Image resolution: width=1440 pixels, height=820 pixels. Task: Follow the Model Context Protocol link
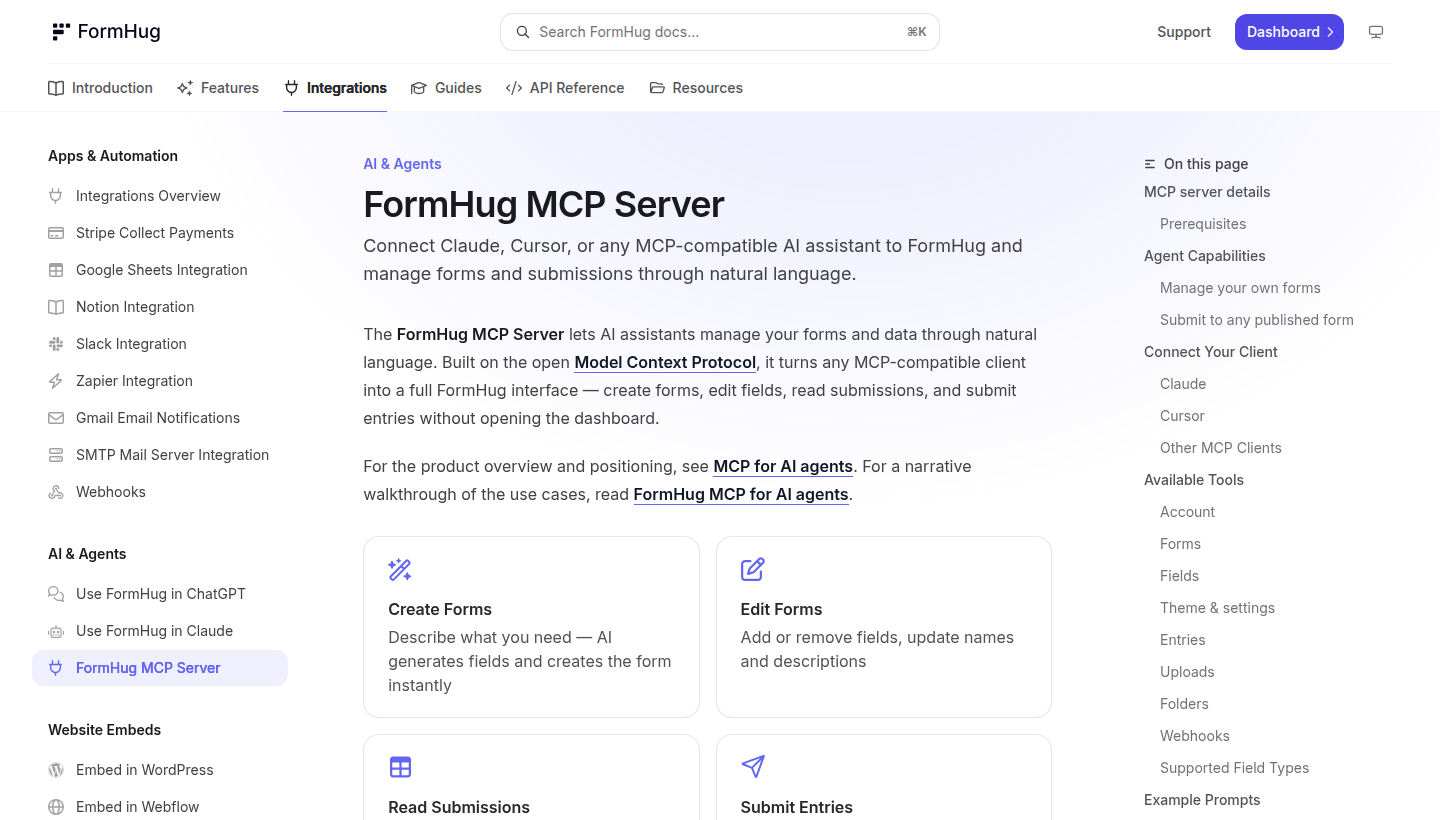click(665, 362)
